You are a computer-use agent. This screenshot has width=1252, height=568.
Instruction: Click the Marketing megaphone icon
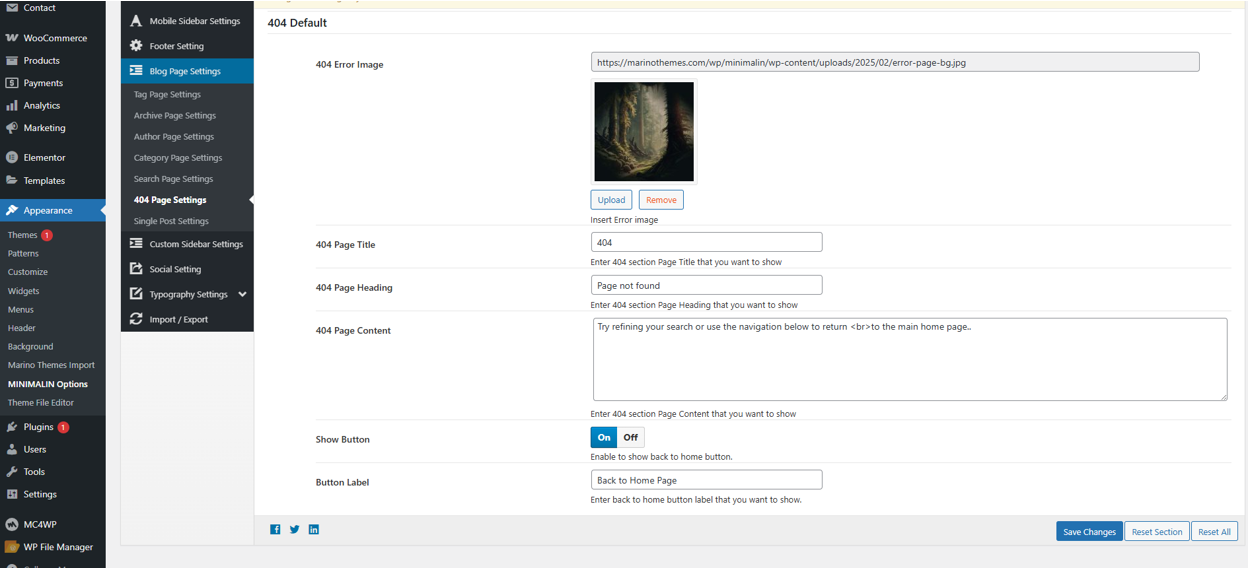point(12,128)
